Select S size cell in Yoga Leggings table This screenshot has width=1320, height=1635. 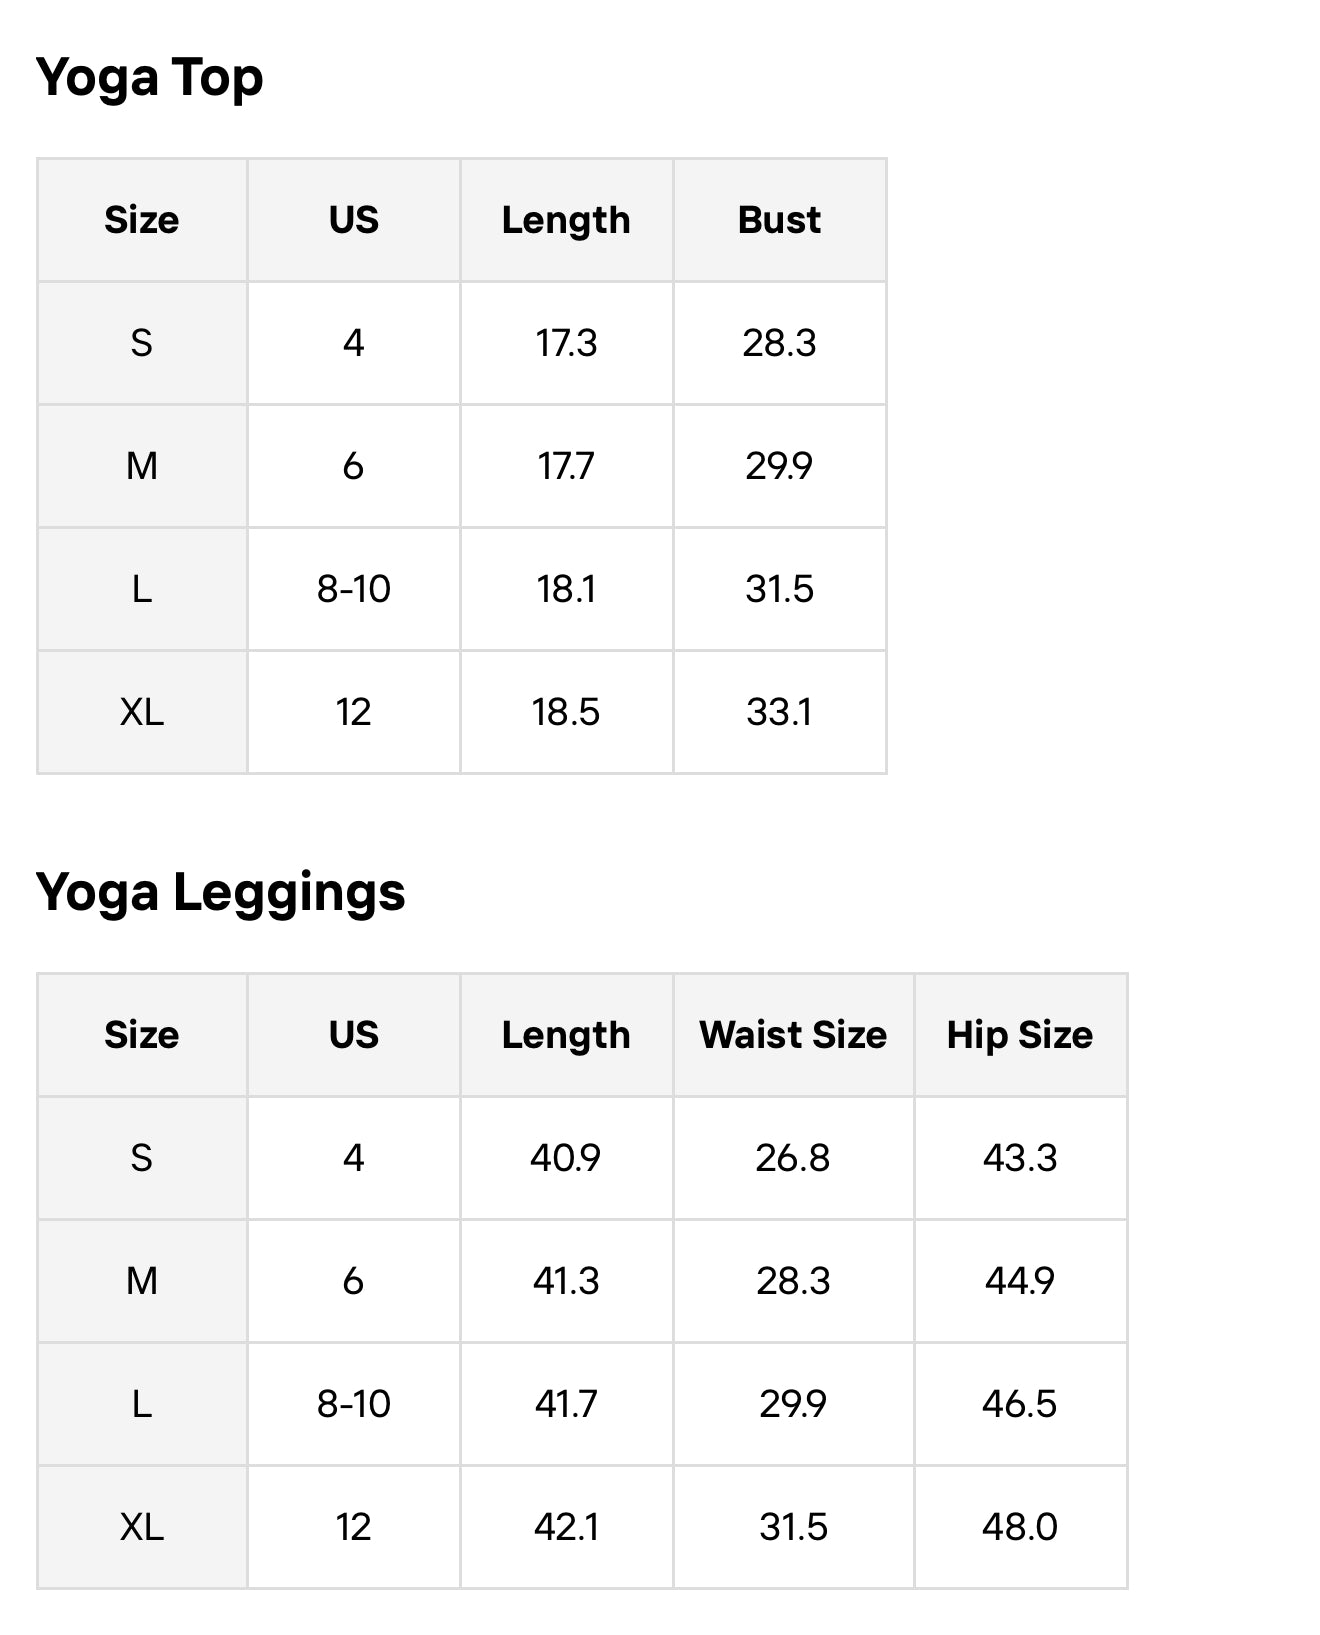(142, 1158)
